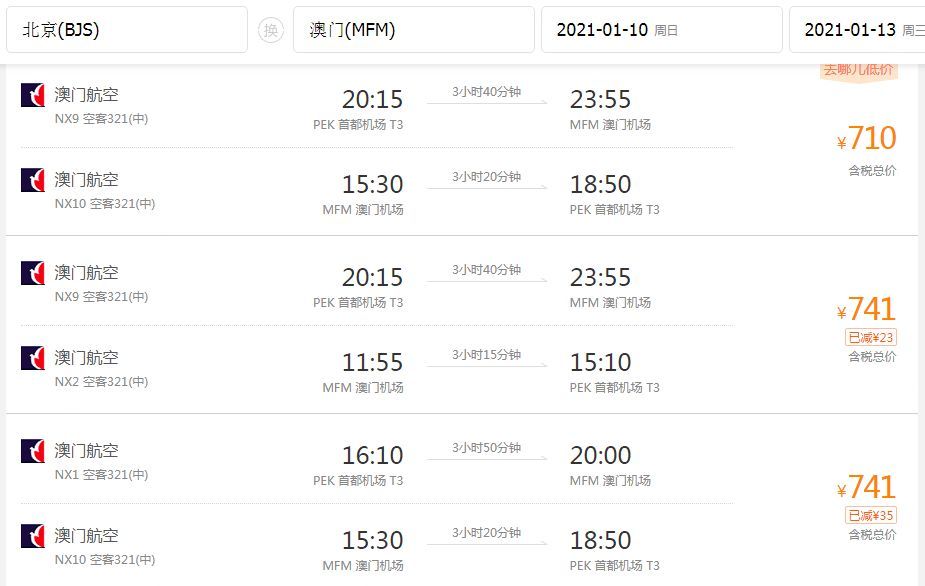
Task: Click the 16:10 NX1 departure flight row
Action: point(378,463)
